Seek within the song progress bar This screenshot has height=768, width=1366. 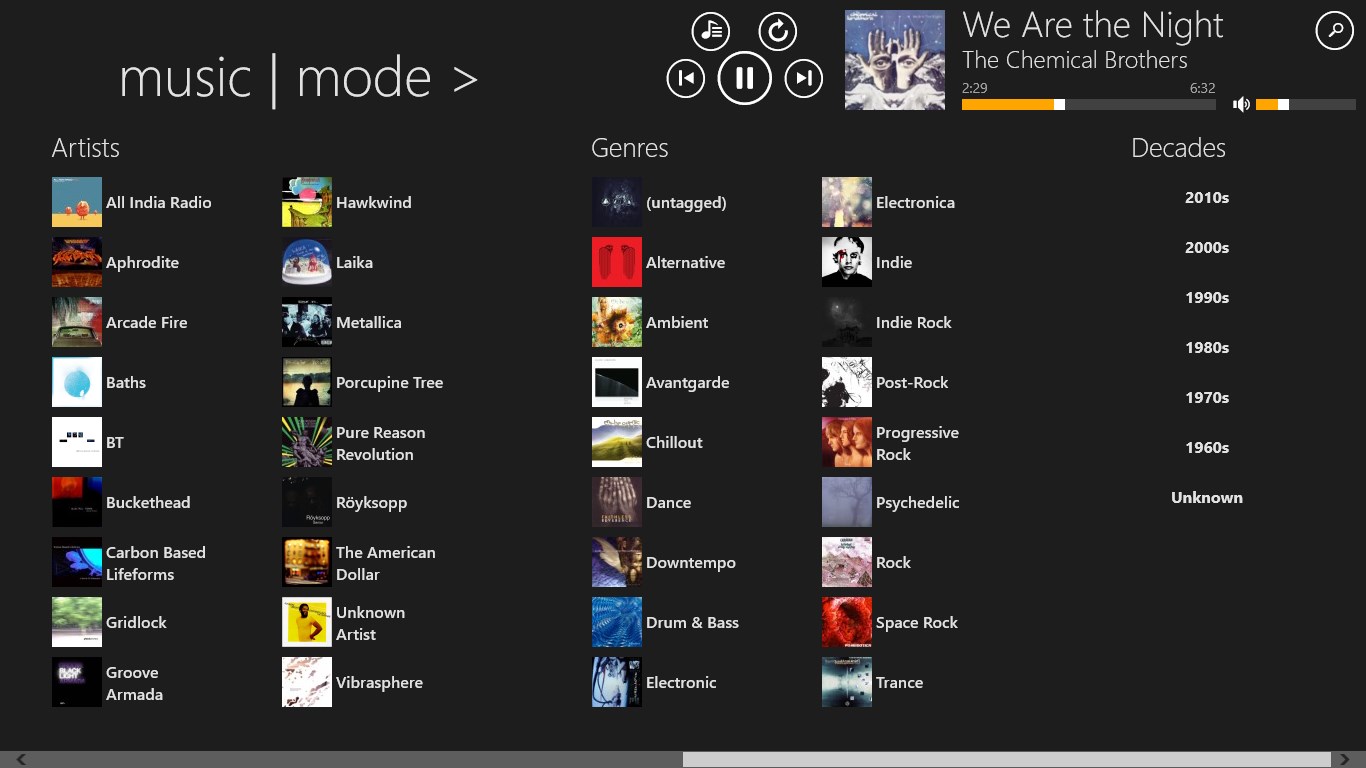[x=1088, y=104]
